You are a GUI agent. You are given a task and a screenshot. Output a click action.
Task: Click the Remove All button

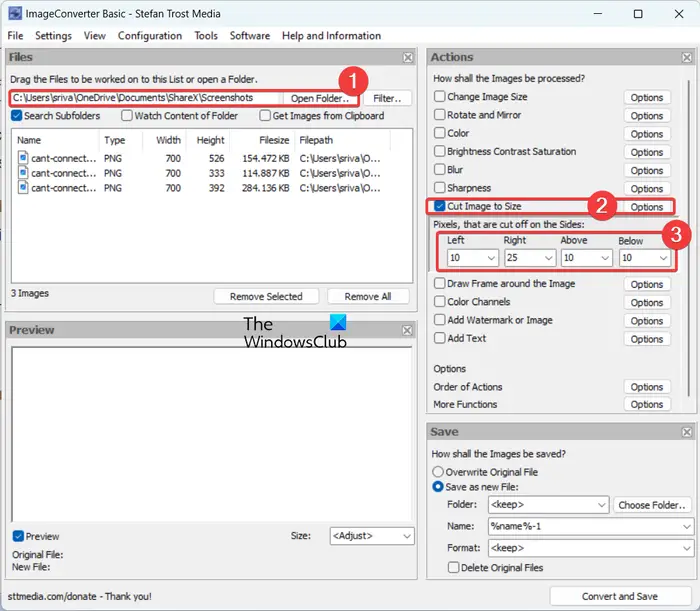(368, 296)
